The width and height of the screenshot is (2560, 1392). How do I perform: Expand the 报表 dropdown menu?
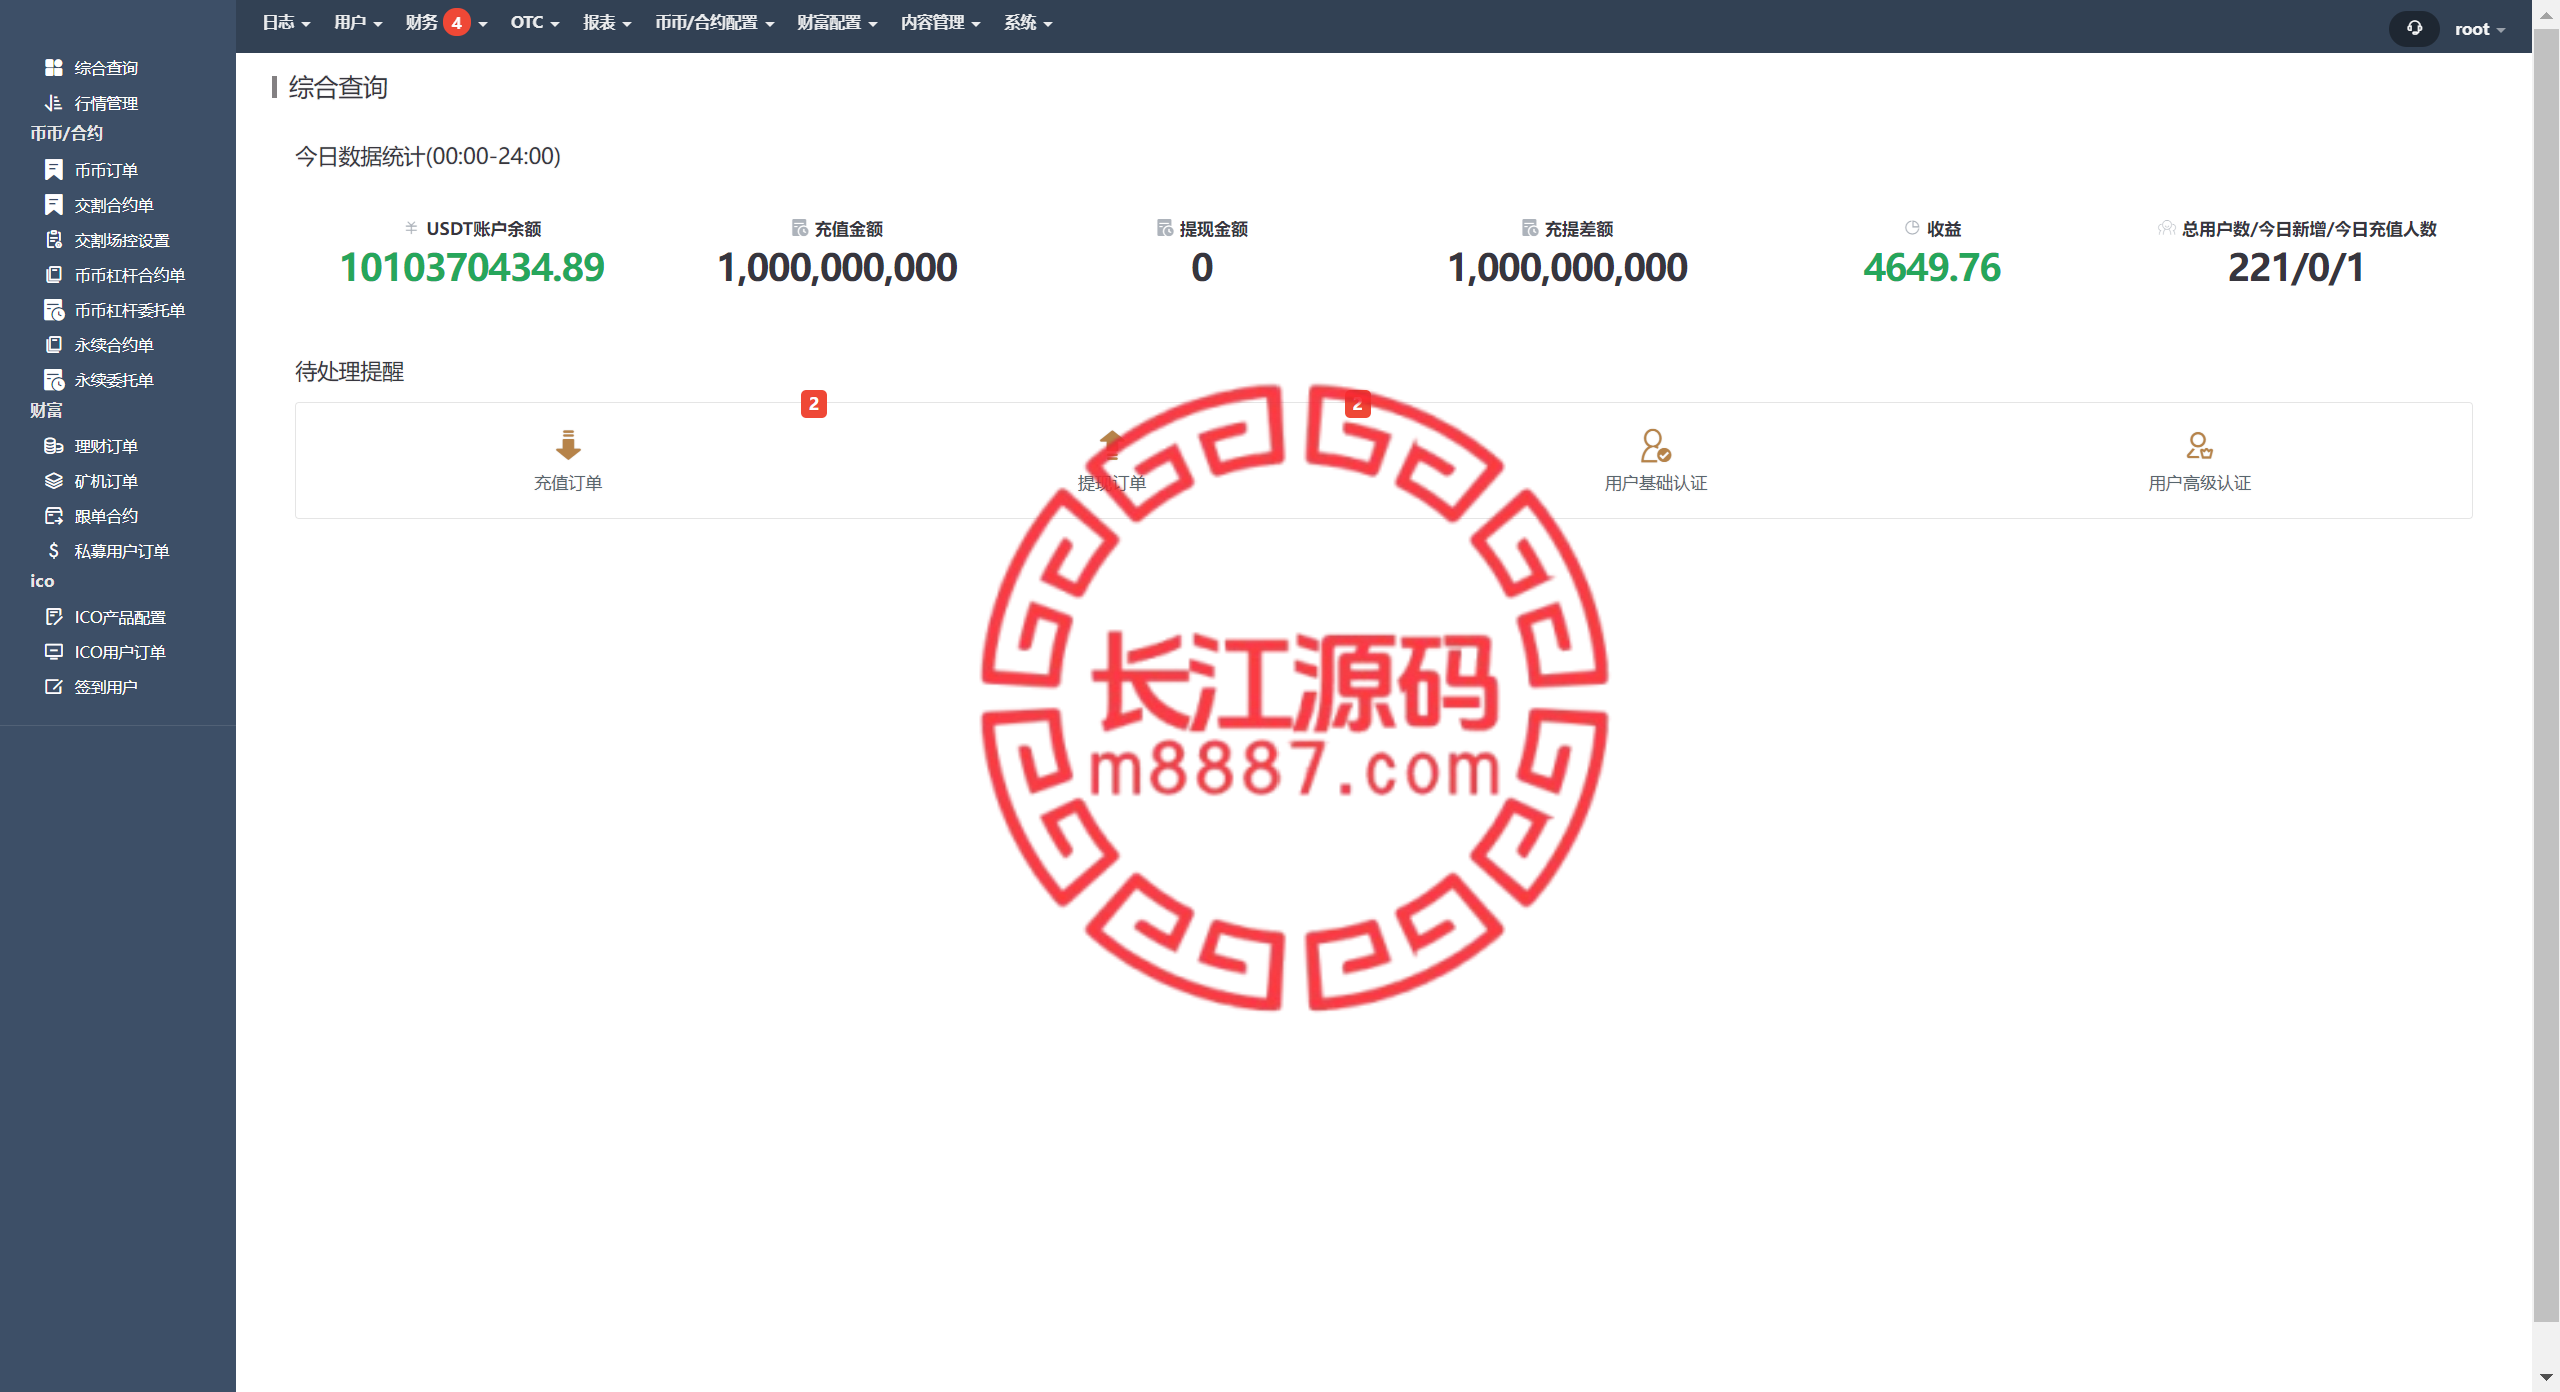(x=607, y=22)
